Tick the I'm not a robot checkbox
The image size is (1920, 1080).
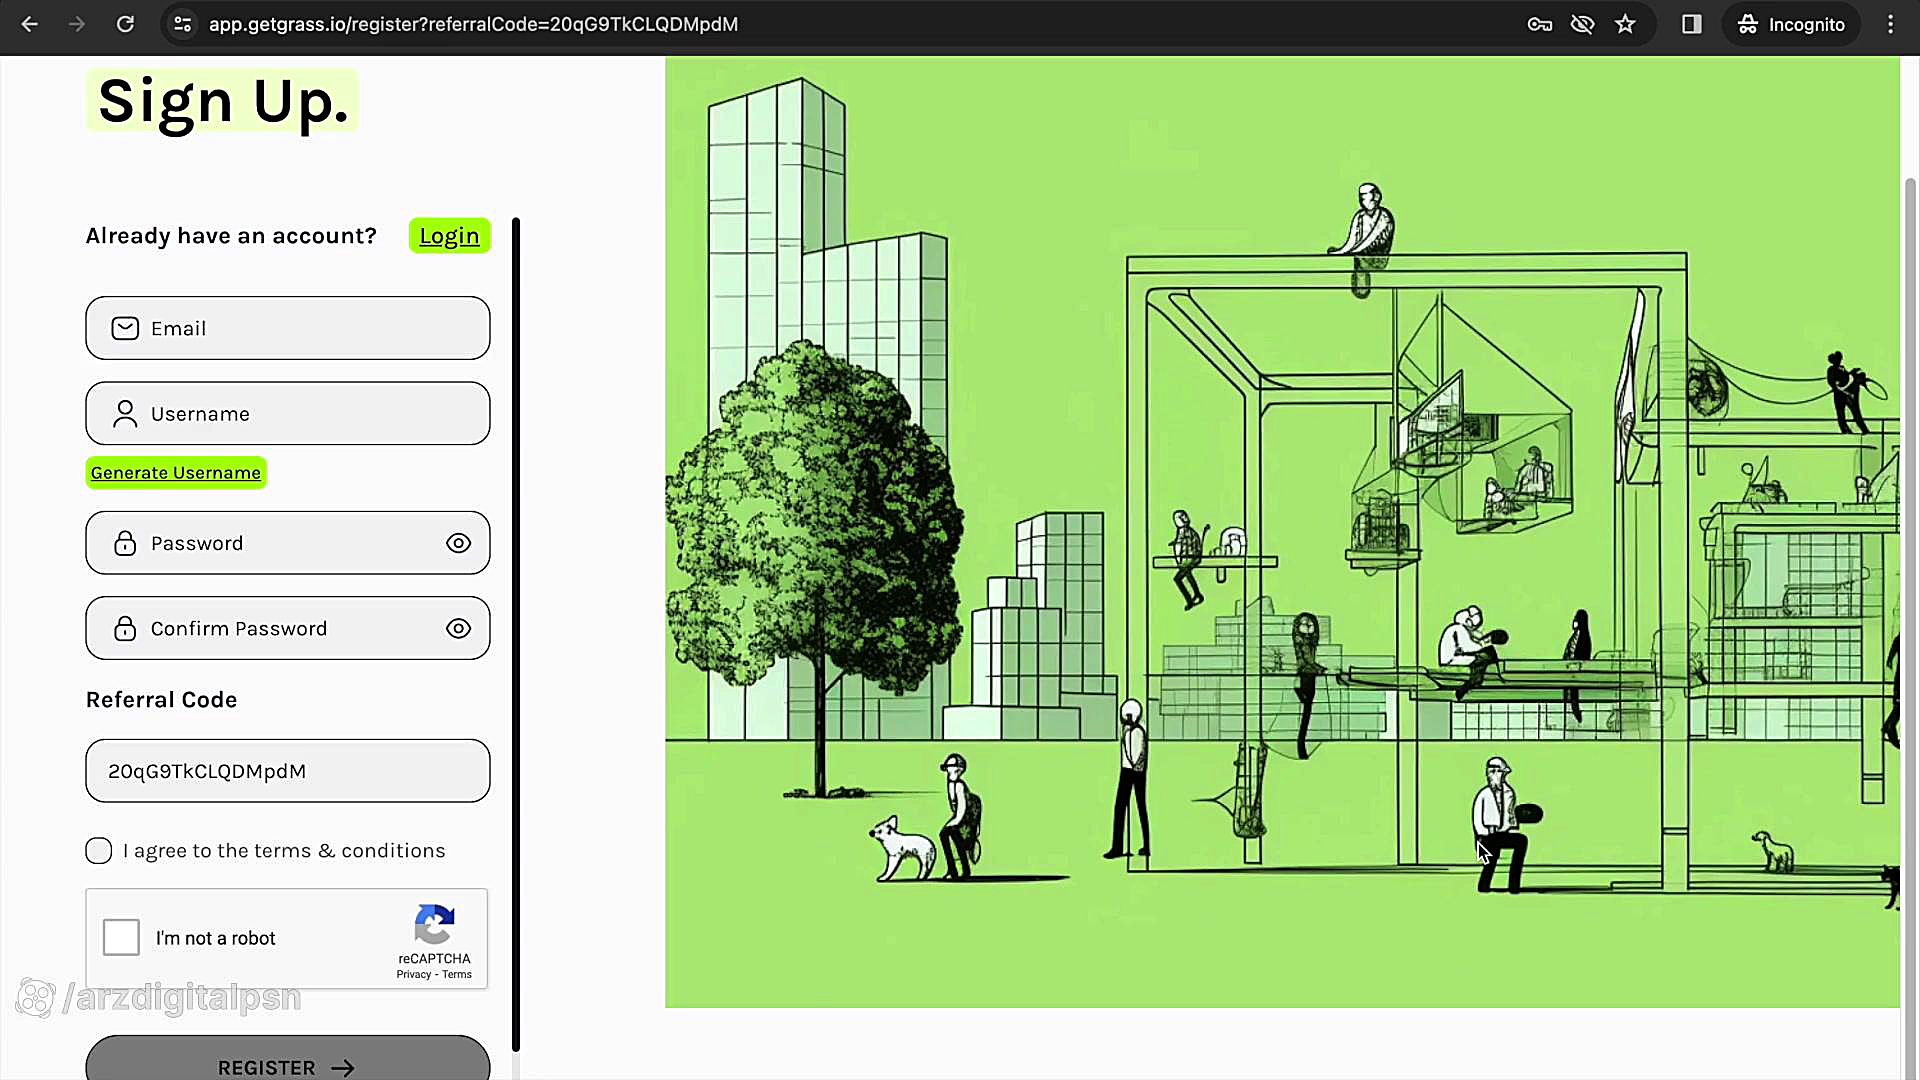121,937
